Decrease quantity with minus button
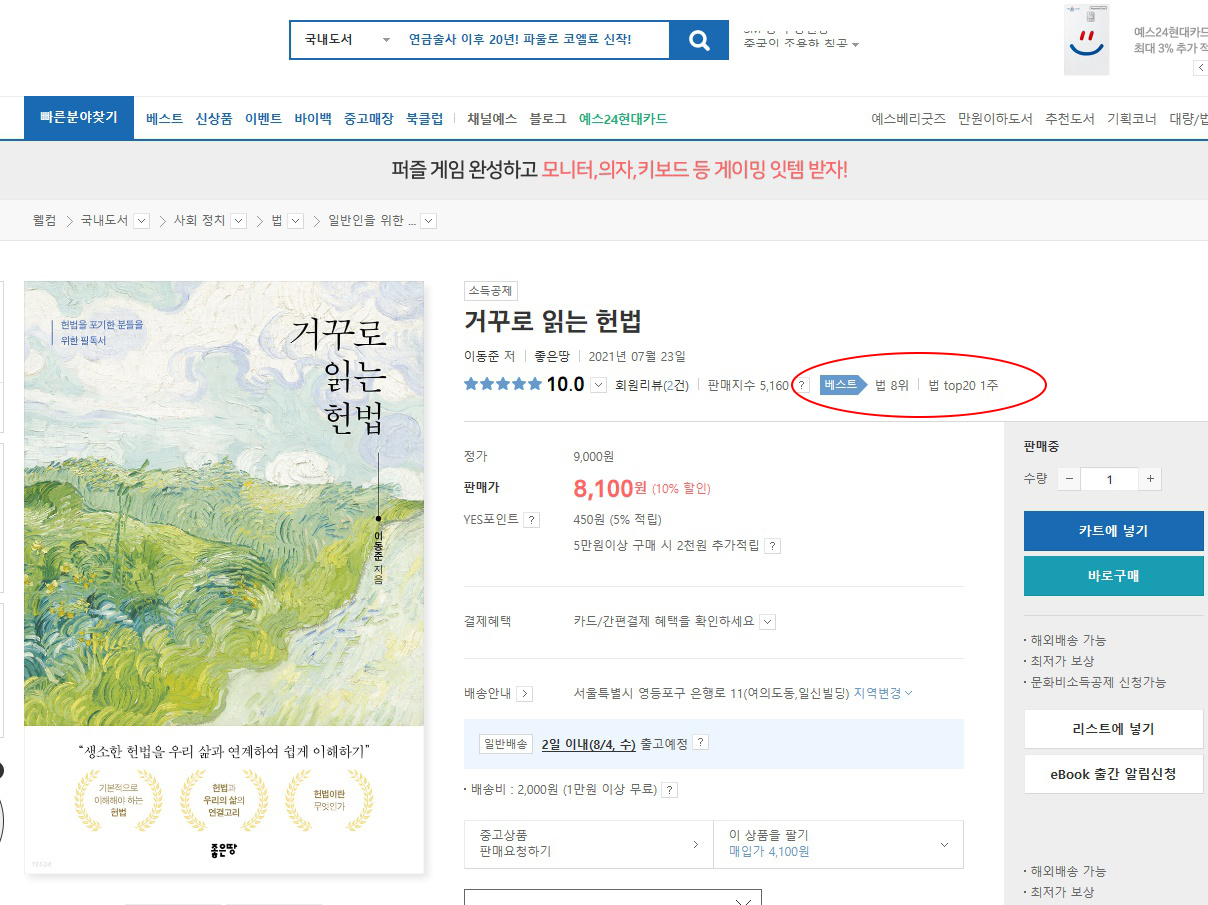The width and height of the screenshot is (1208, 905). tap(1070, 479)
